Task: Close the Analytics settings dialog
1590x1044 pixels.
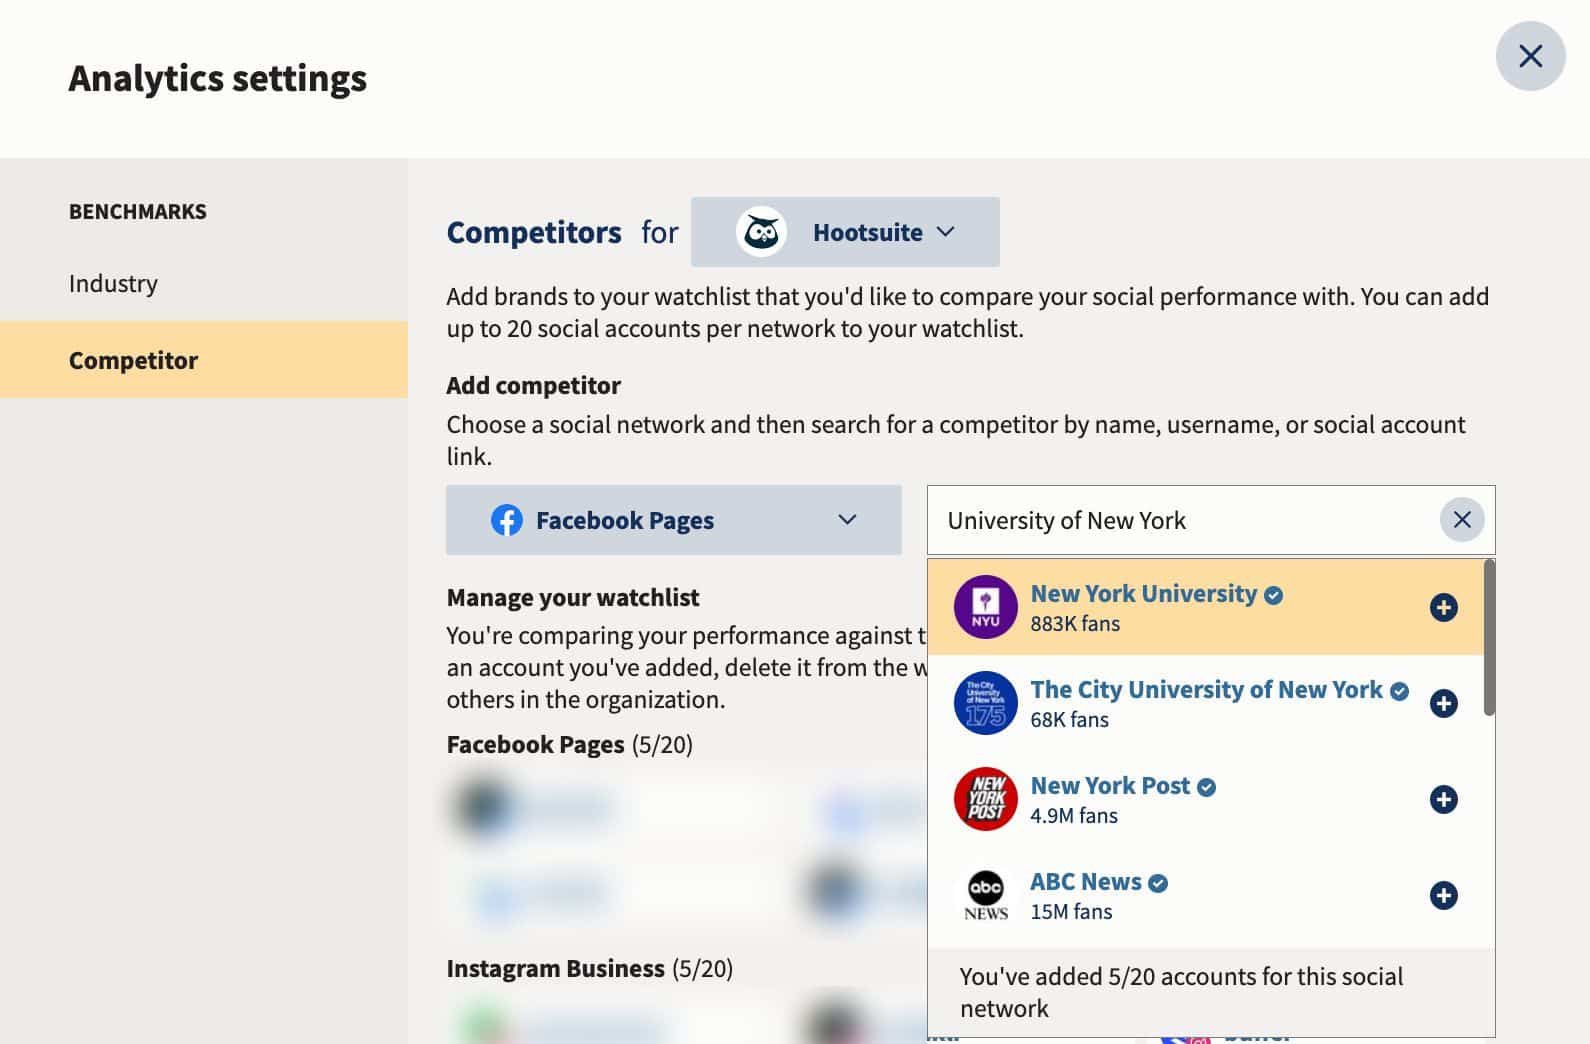Action: (x=1530, y=56)
